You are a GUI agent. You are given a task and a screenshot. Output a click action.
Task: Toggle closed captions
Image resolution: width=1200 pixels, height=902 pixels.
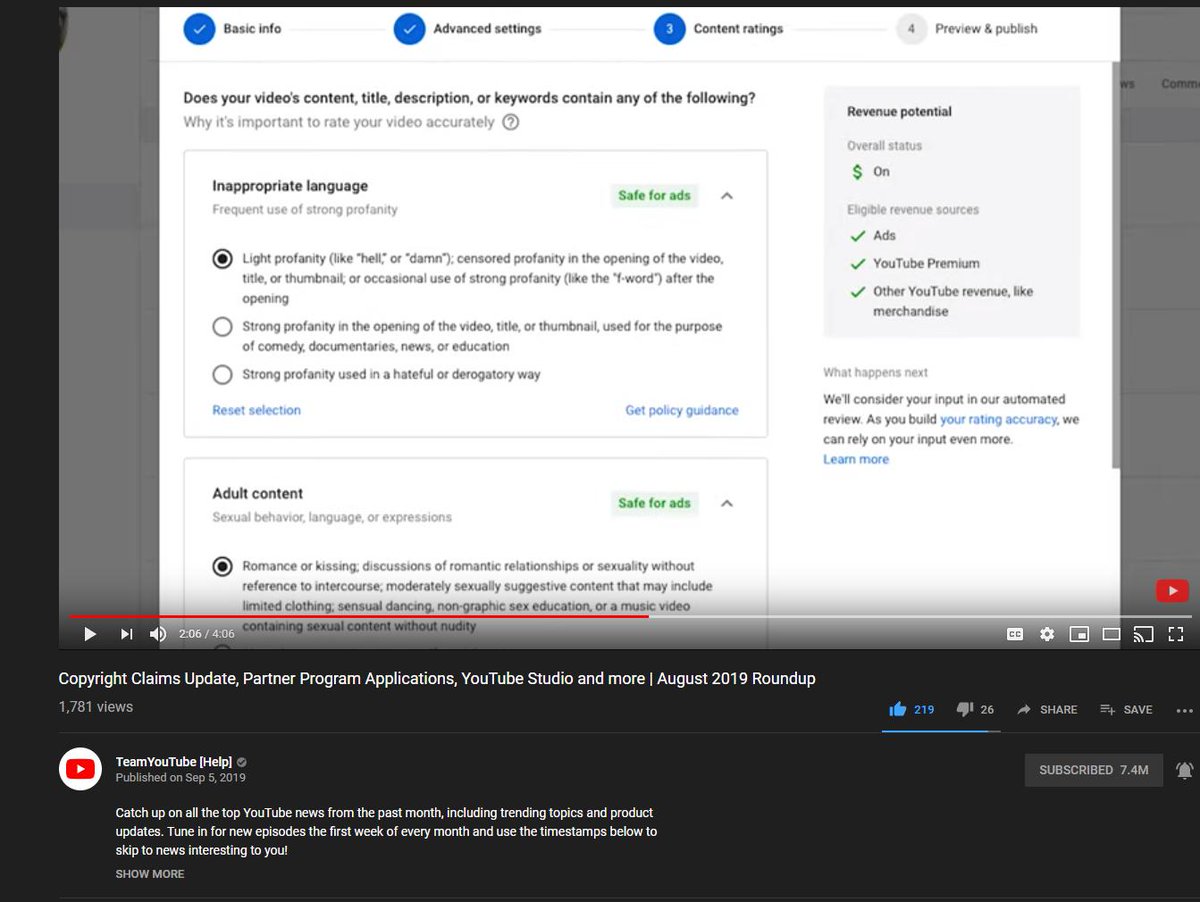click(x=1014, y=634)
